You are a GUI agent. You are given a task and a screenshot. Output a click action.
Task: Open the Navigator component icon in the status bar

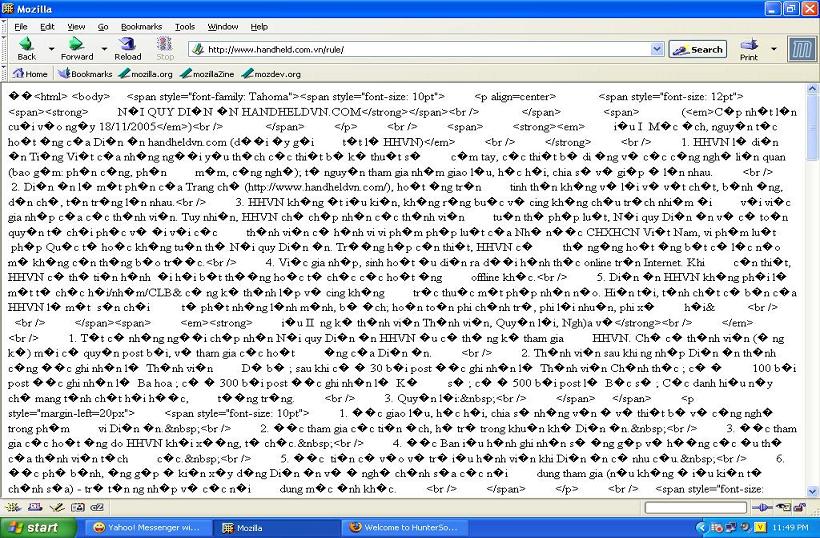point(13,508)
